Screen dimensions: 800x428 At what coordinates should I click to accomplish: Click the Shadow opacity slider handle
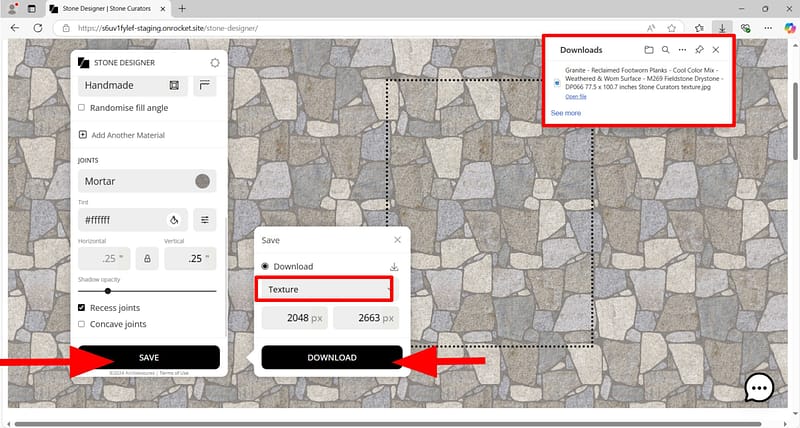point(107,290)
